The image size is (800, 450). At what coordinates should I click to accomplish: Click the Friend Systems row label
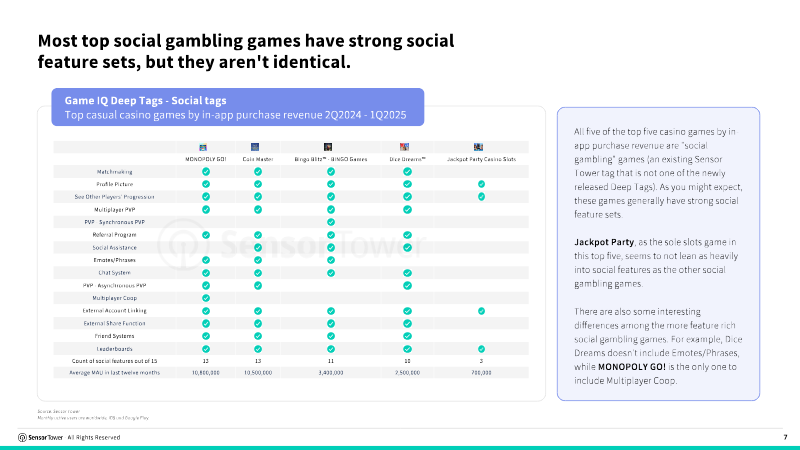[113, 336]
